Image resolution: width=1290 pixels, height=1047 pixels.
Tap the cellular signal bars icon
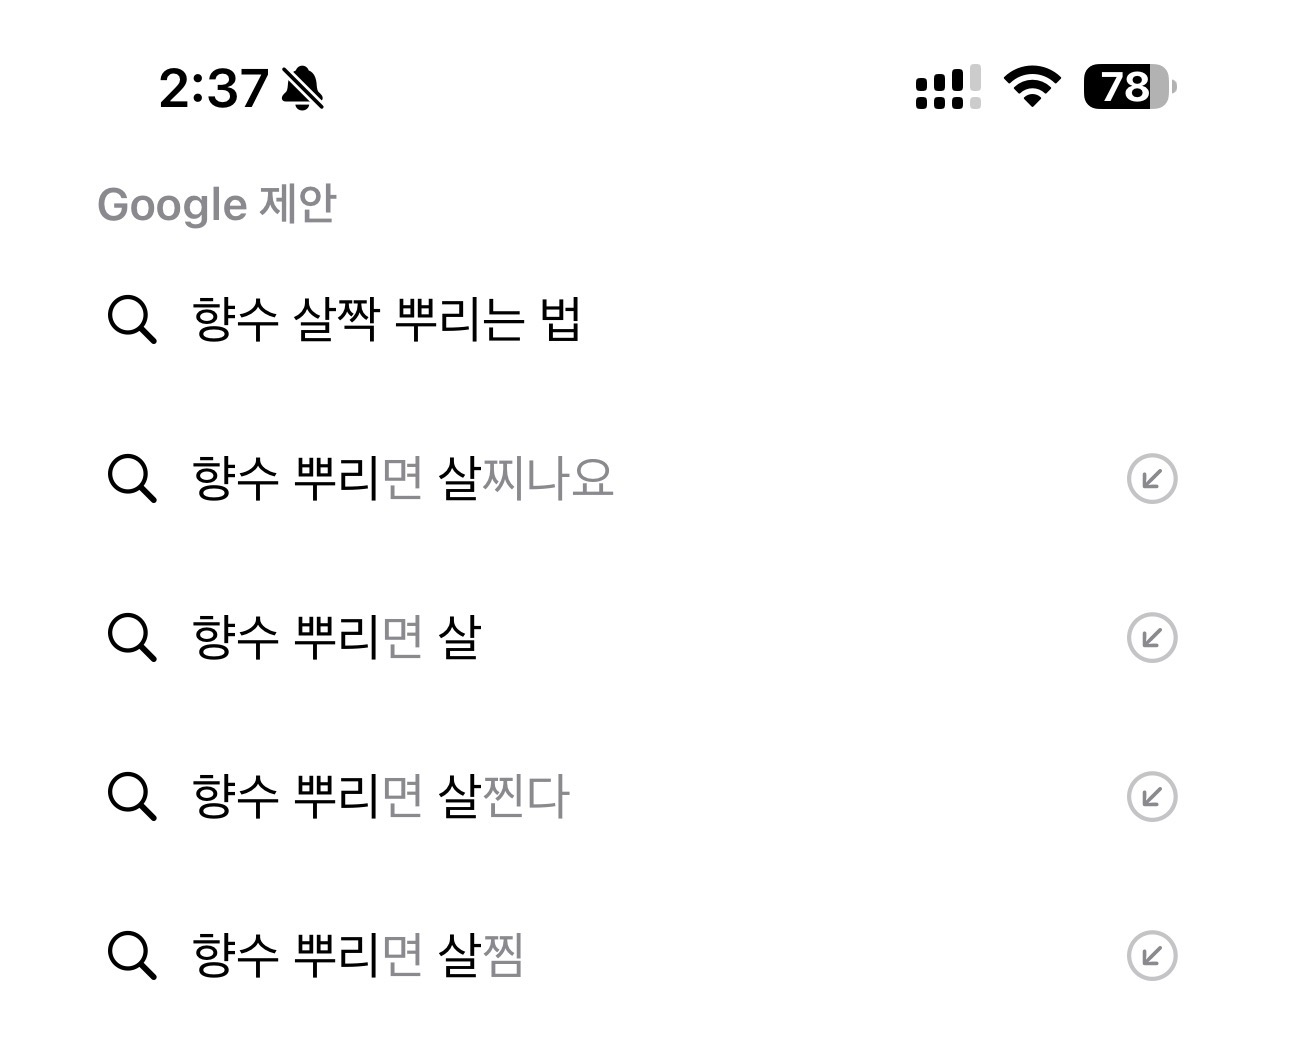[x=947, y=87]
